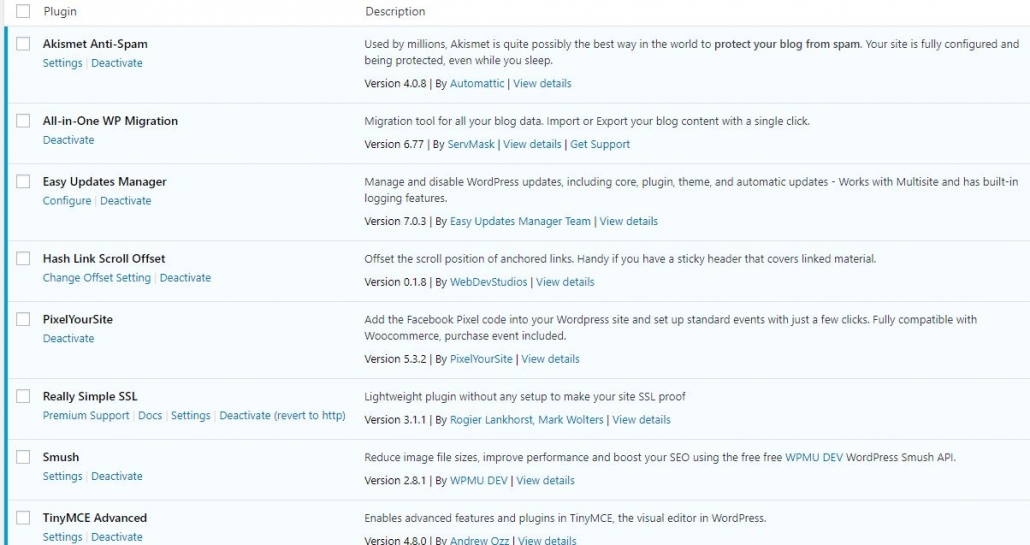View details for PixelYourSite

point(550,359)
